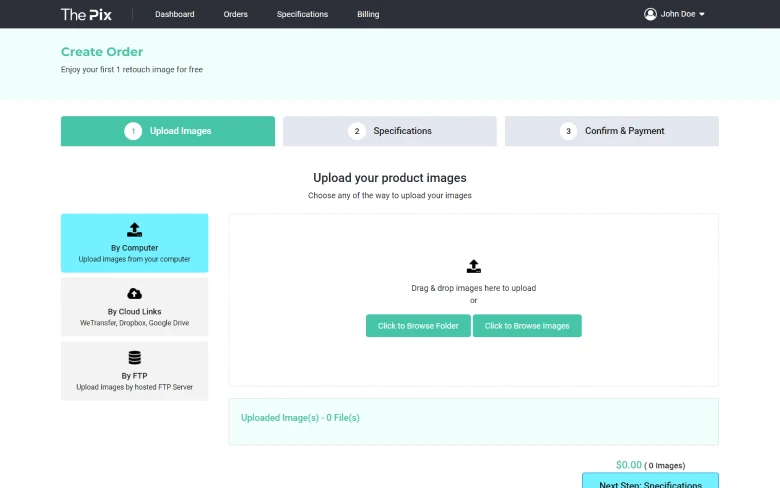780x488 pixels.
Task: Click the By Computer upload icon
Action: click(134, 230)
